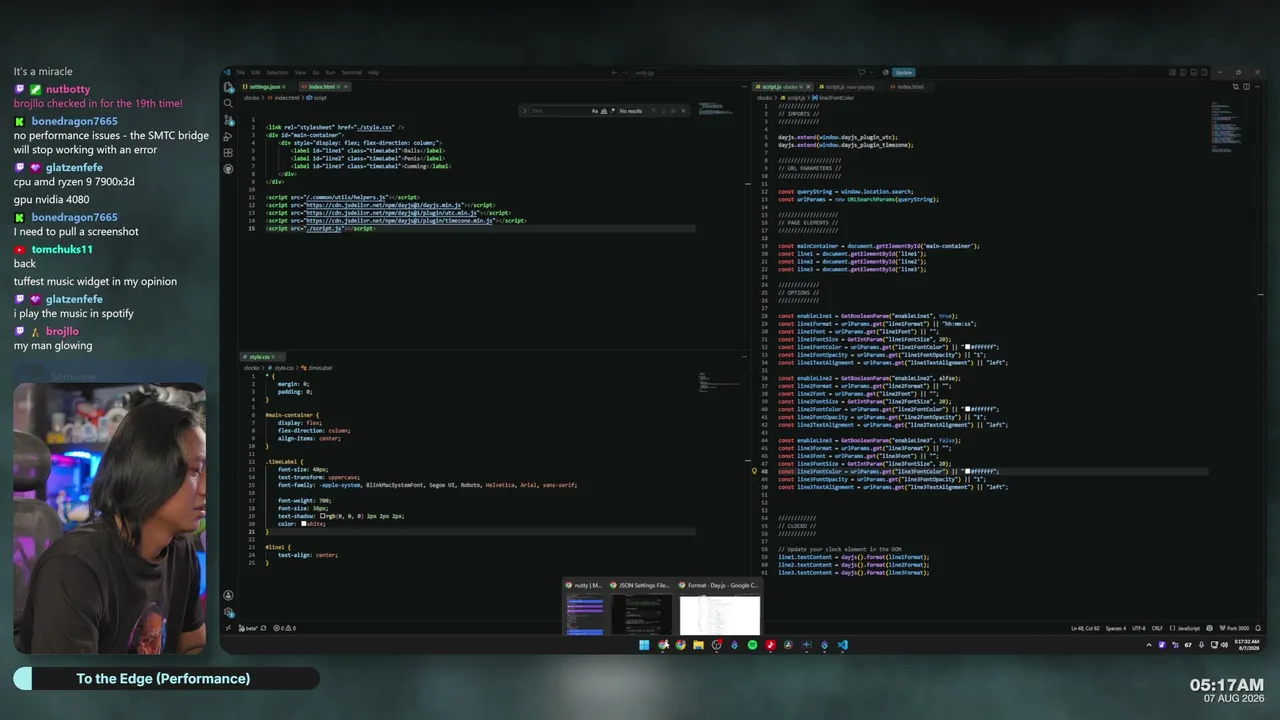The width and height of the screenshot is (1280, 720).
Task: Open the File menu
Action: [241, 73]
